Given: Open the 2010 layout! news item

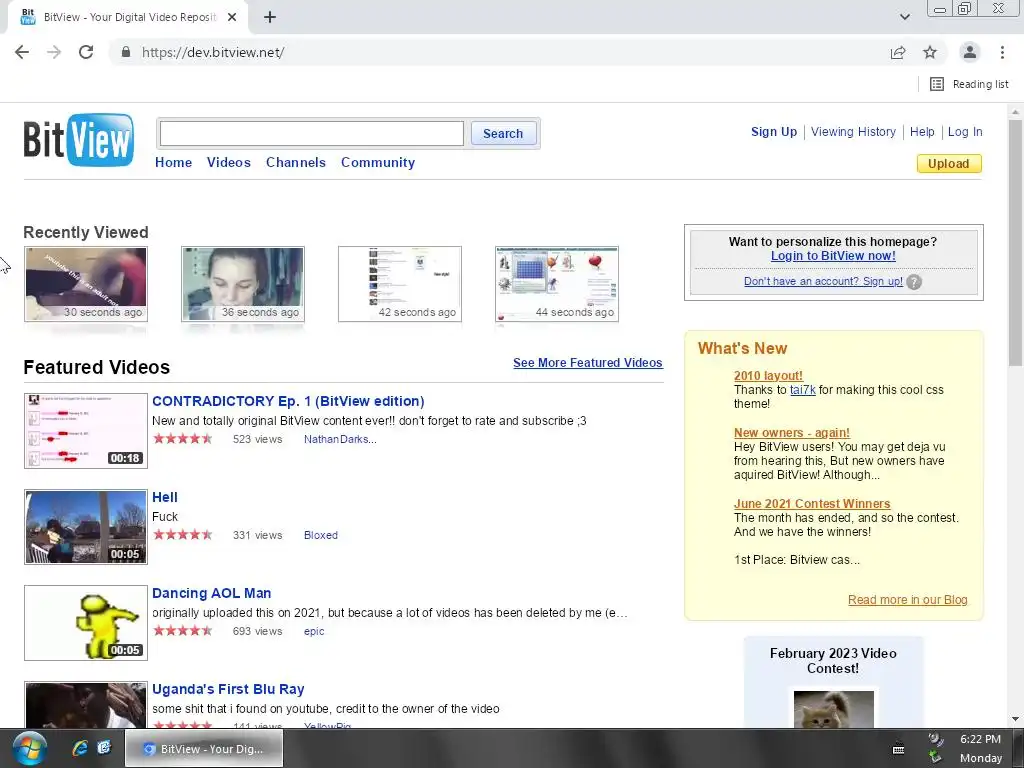Looking at the screenshot, I should click(x=768, y=376).
